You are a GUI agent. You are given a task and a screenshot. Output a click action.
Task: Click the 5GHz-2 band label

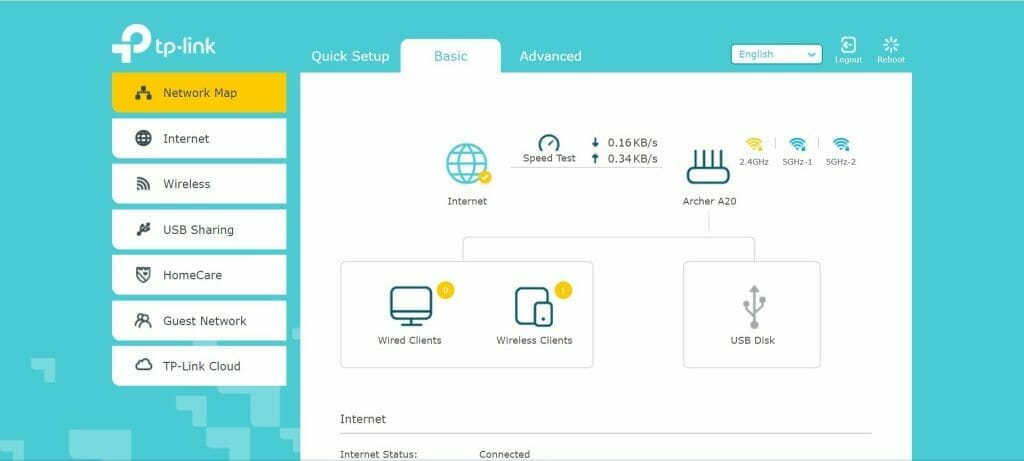[x=840, y=162]
